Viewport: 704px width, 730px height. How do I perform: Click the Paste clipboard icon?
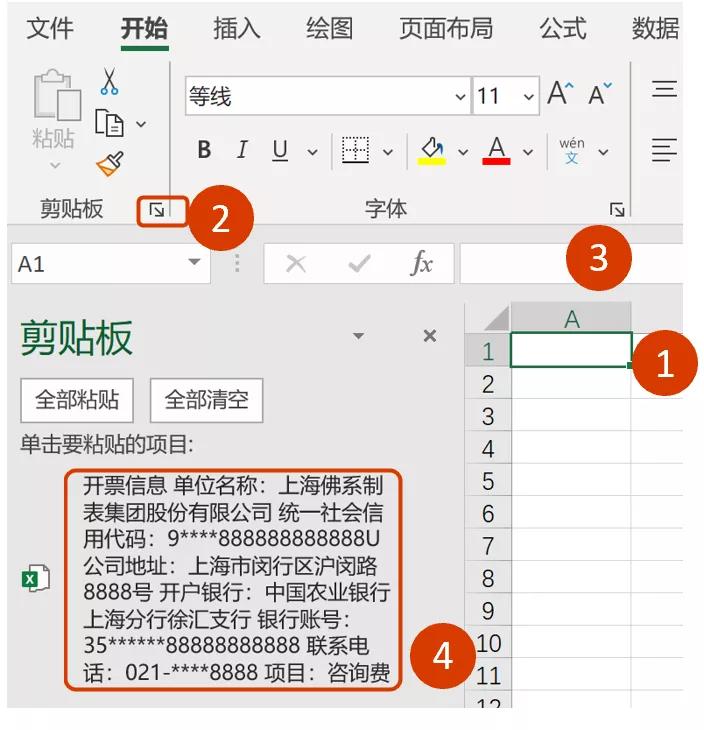[57, 95]
